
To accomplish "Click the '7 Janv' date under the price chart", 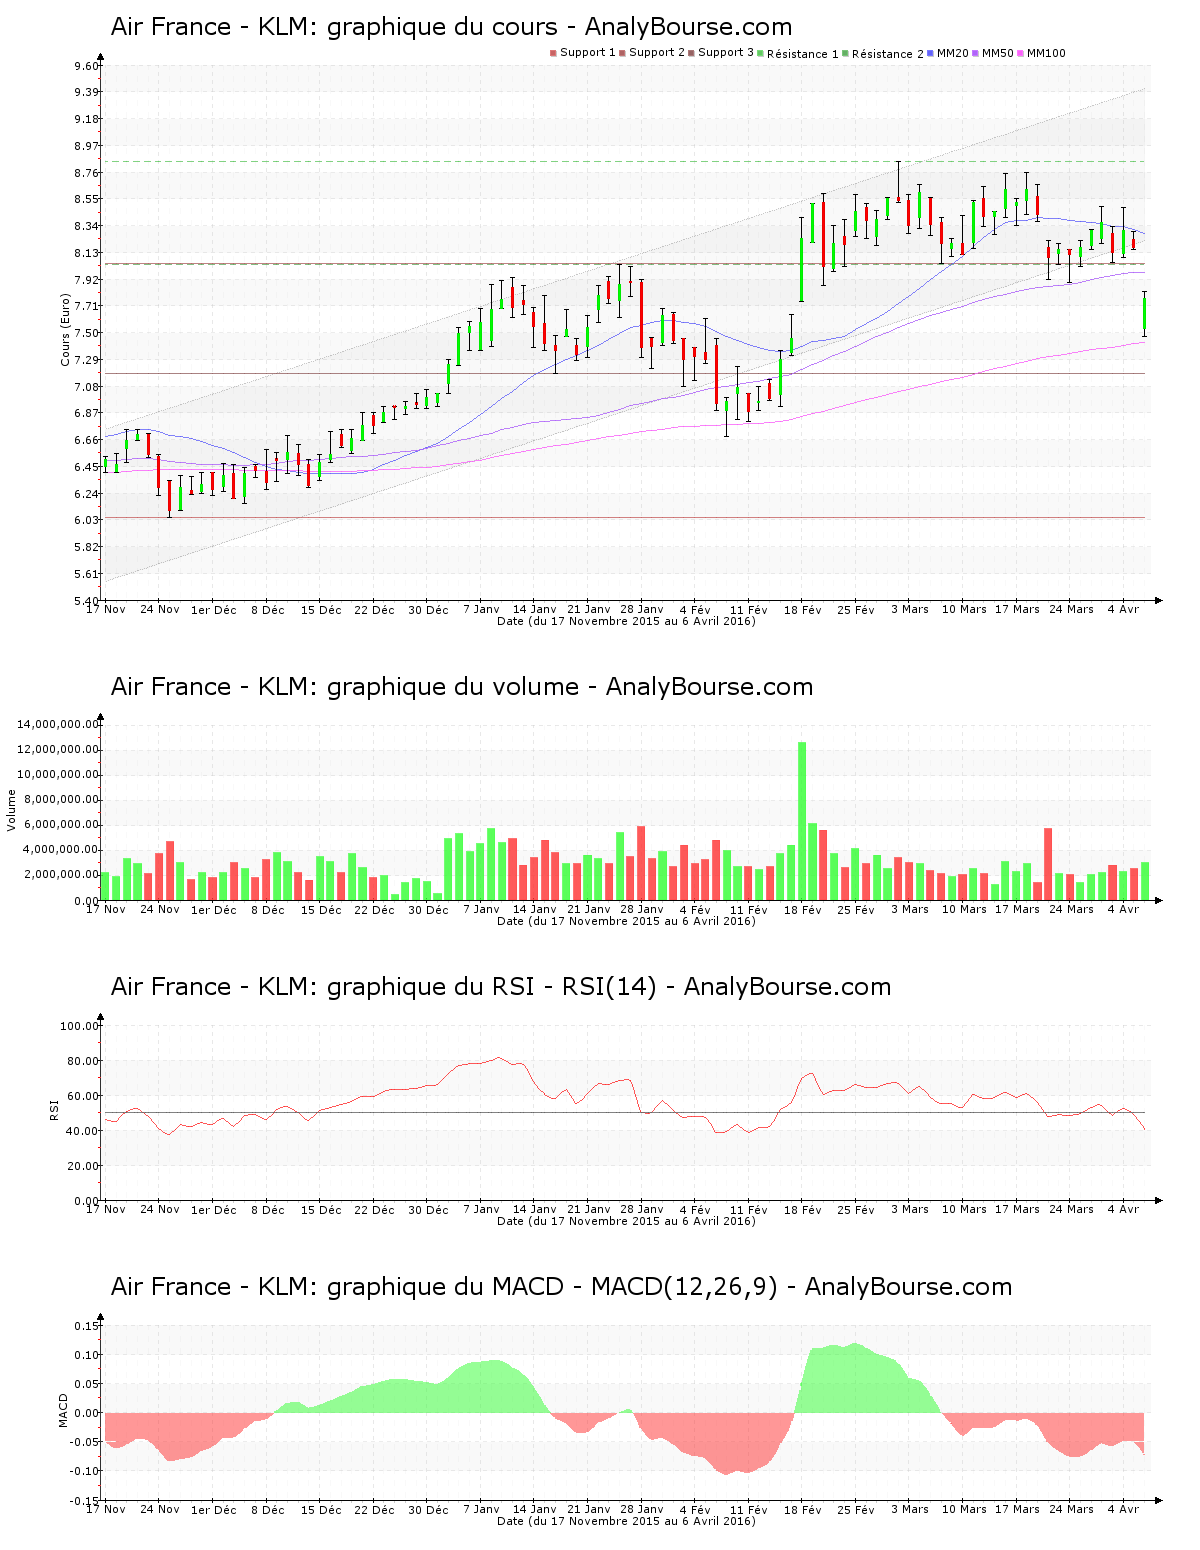I will tap(481, 609).
